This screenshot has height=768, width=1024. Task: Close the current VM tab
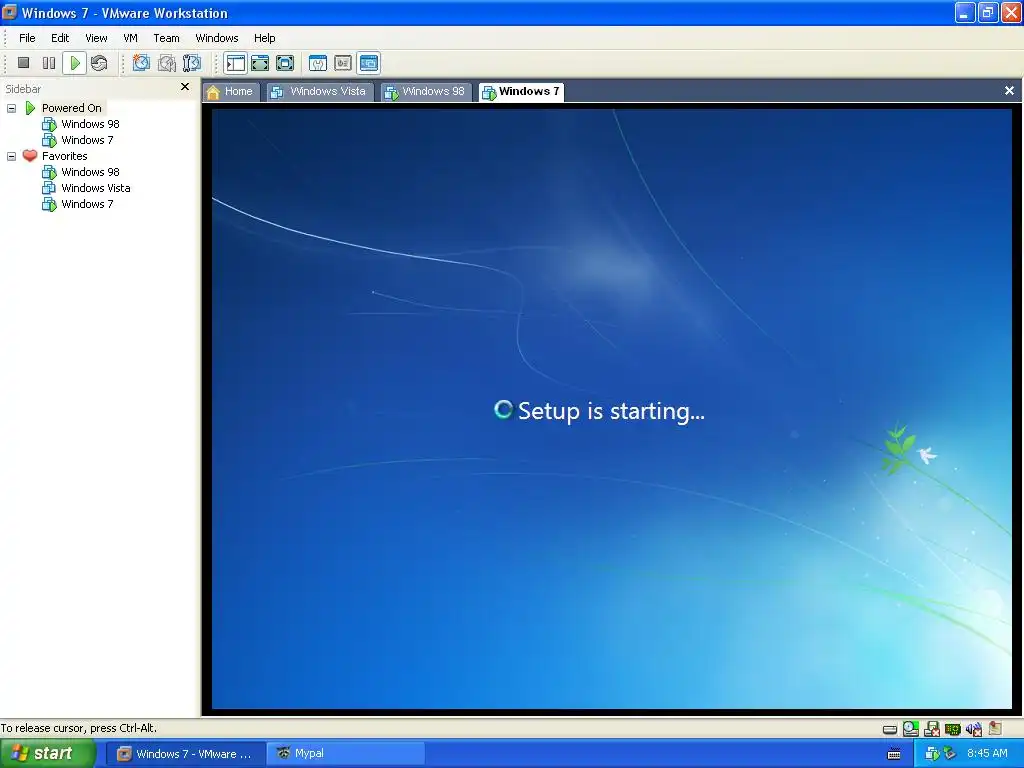click(1009, 91)
